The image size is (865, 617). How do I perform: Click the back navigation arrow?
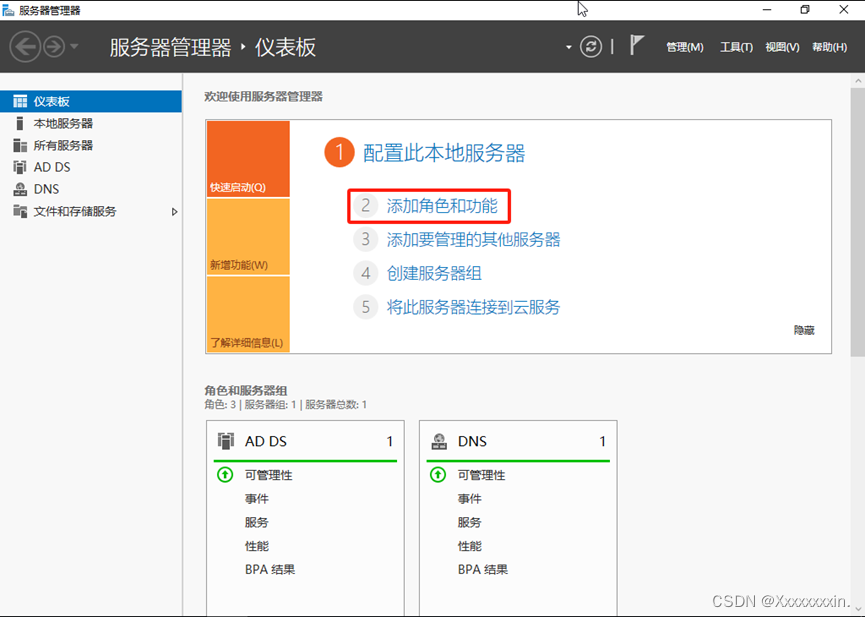[25, 47]
